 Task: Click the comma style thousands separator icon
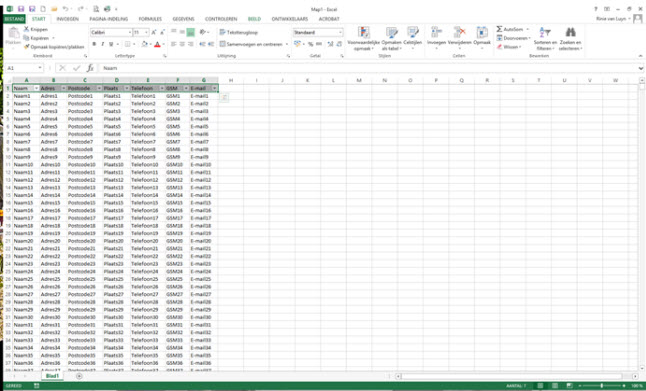tap(319, 44)
